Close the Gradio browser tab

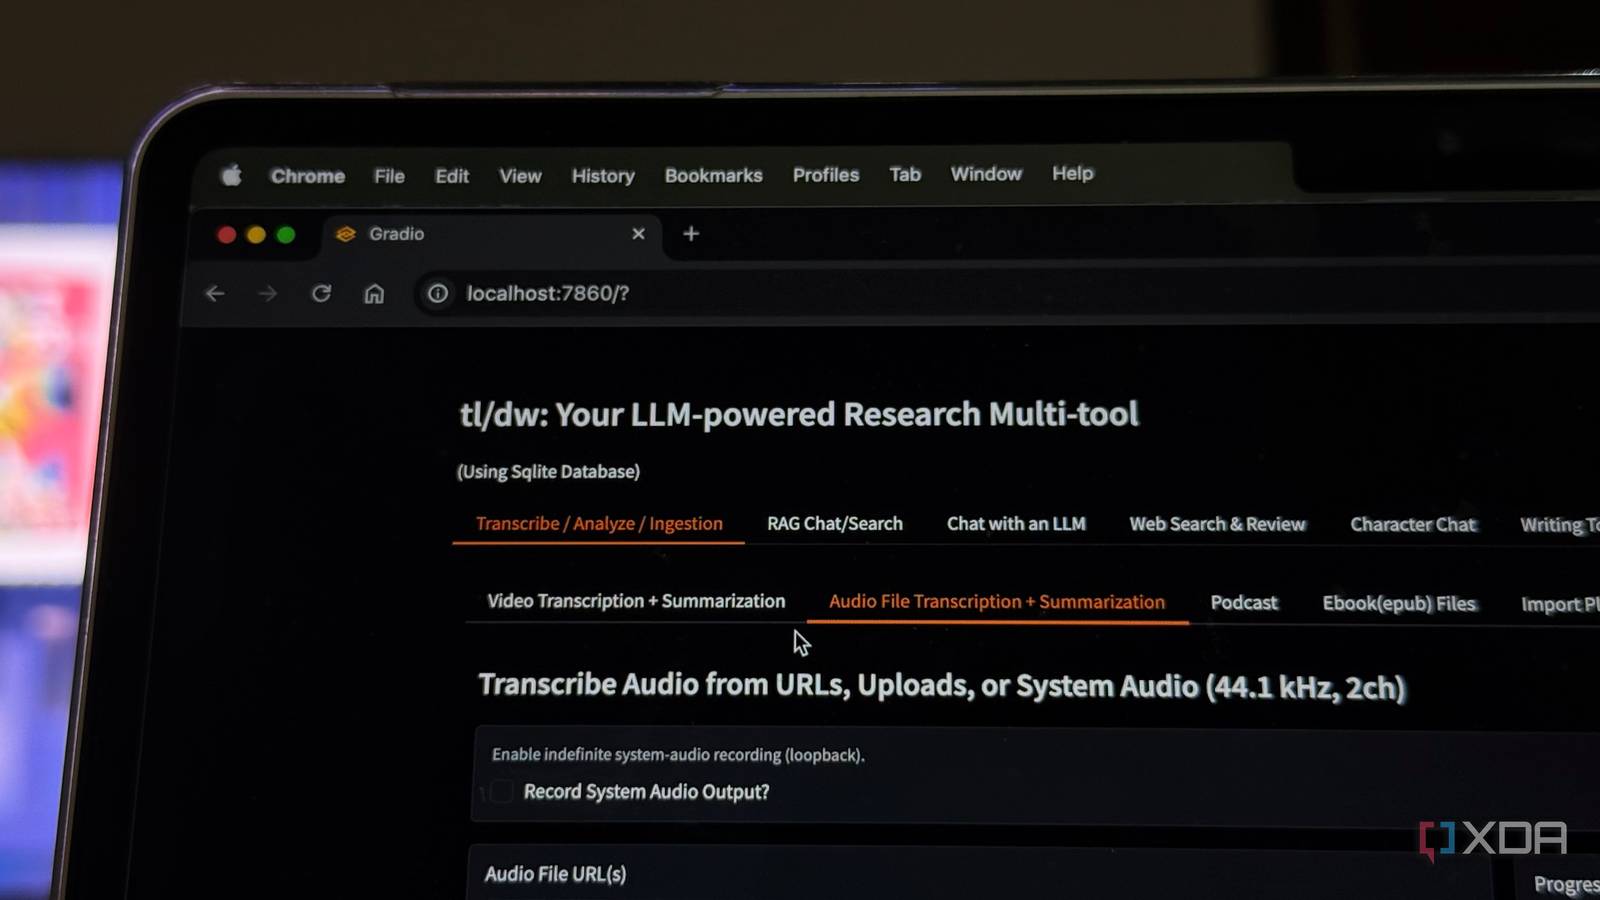coord(638,233)
